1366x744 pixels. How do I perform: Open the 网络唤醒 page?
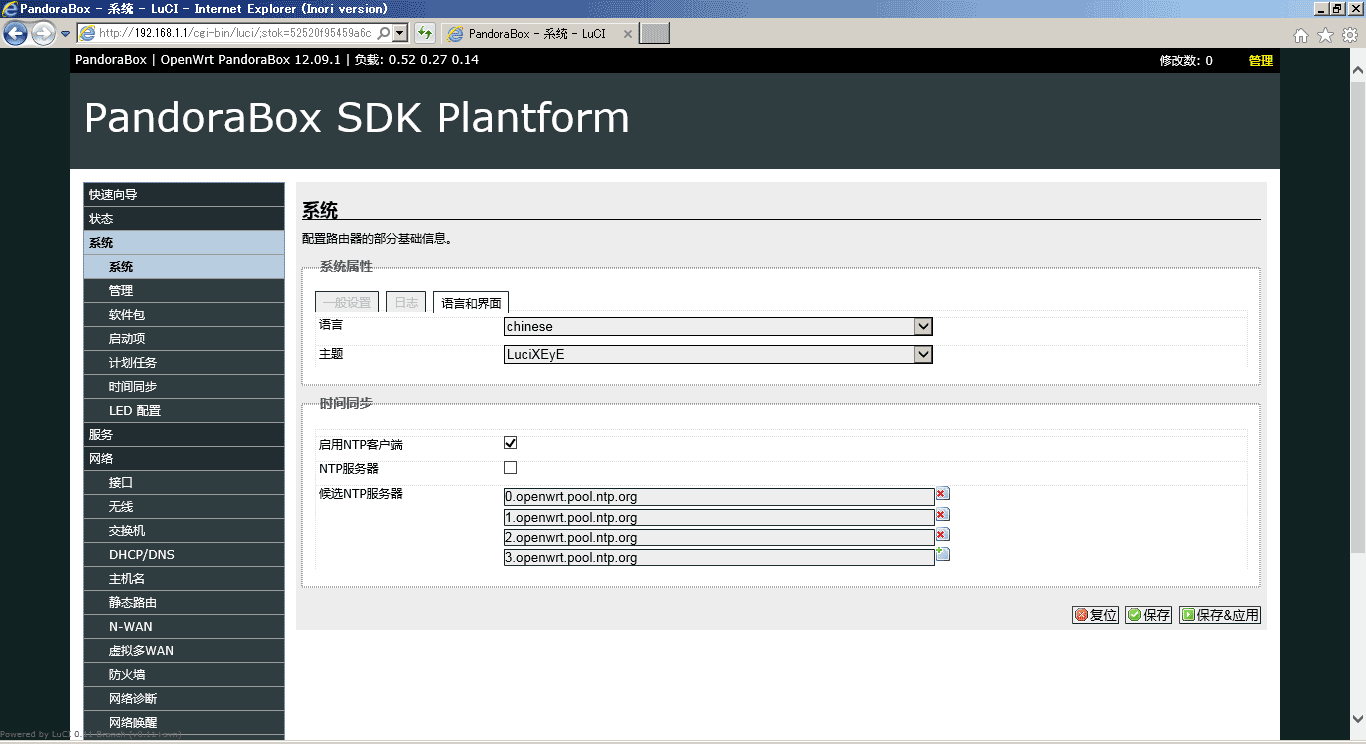tap(184, 722)
